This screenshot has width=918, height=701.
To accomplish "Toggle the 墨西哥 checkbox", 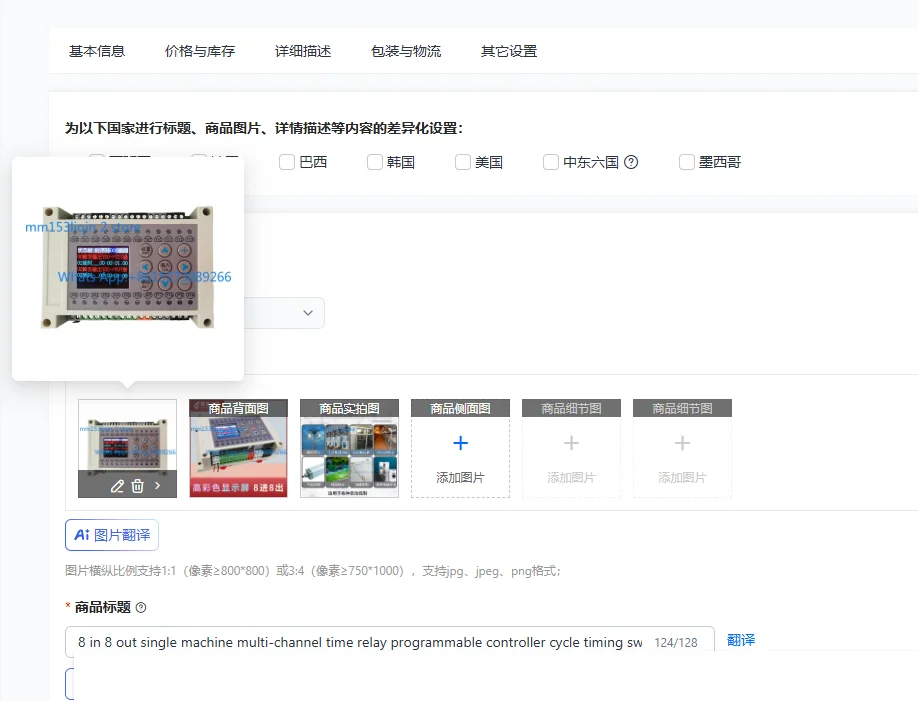I will click(687, 162).
